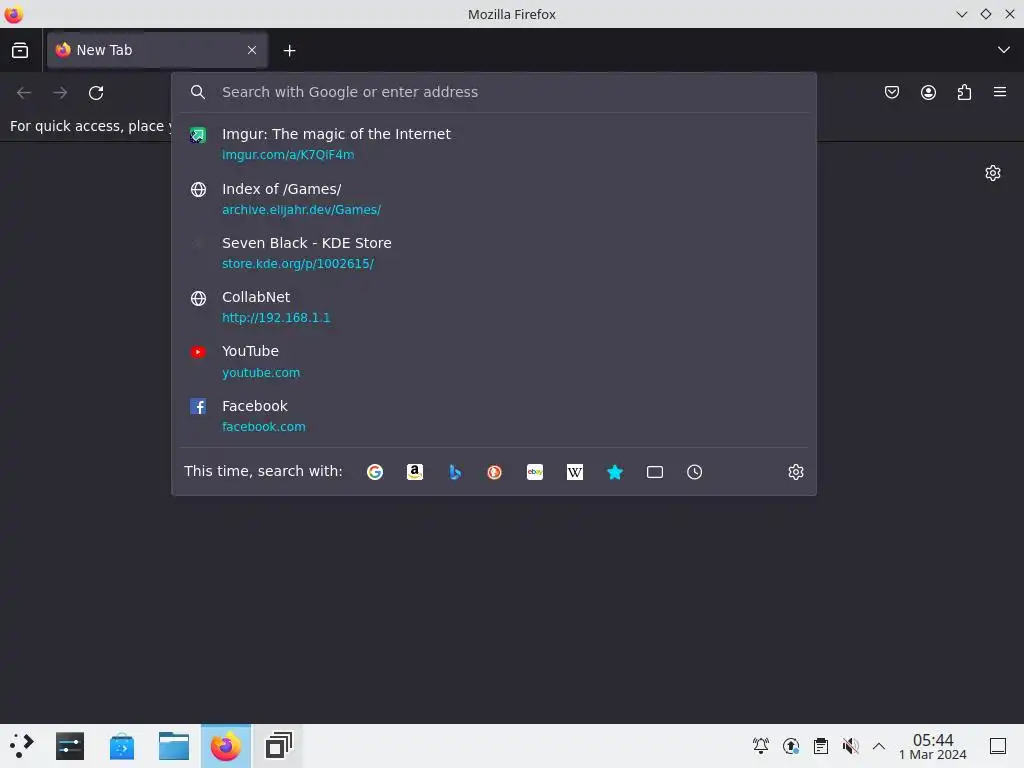Expand hidden system tray icons arrow
The image size is (1024, 768).
click(879, 746)
